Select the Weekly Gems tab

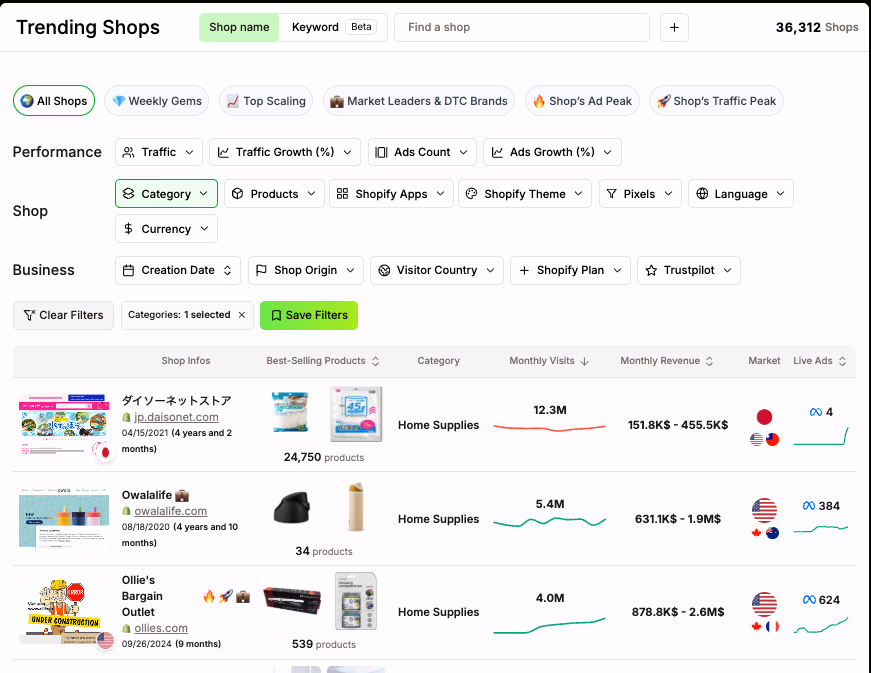coord(157,101)
